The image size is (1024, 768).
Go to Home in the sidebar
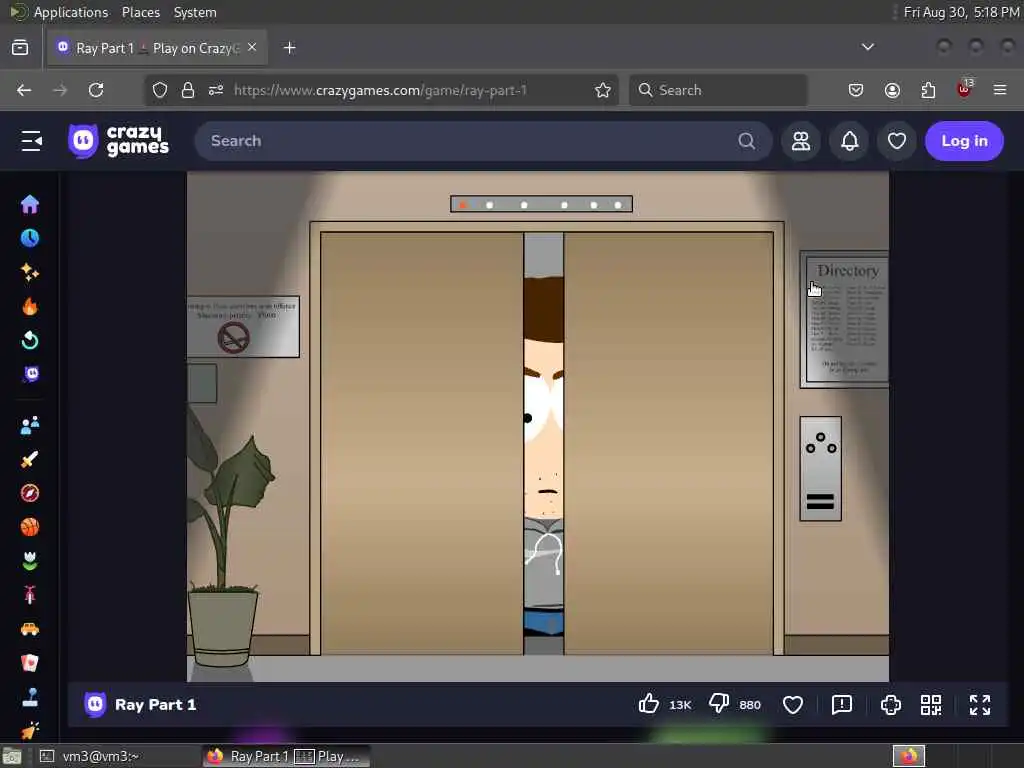coord(29,204)
